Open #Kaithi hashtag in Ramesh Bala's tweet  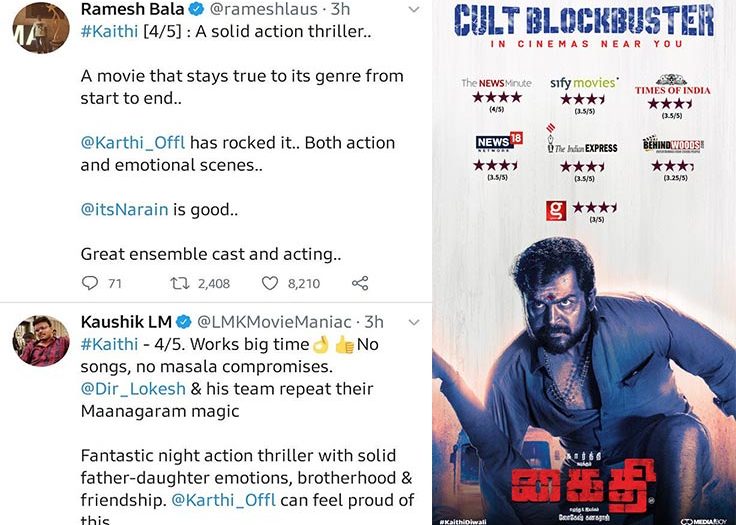click(x=109, y=31)
